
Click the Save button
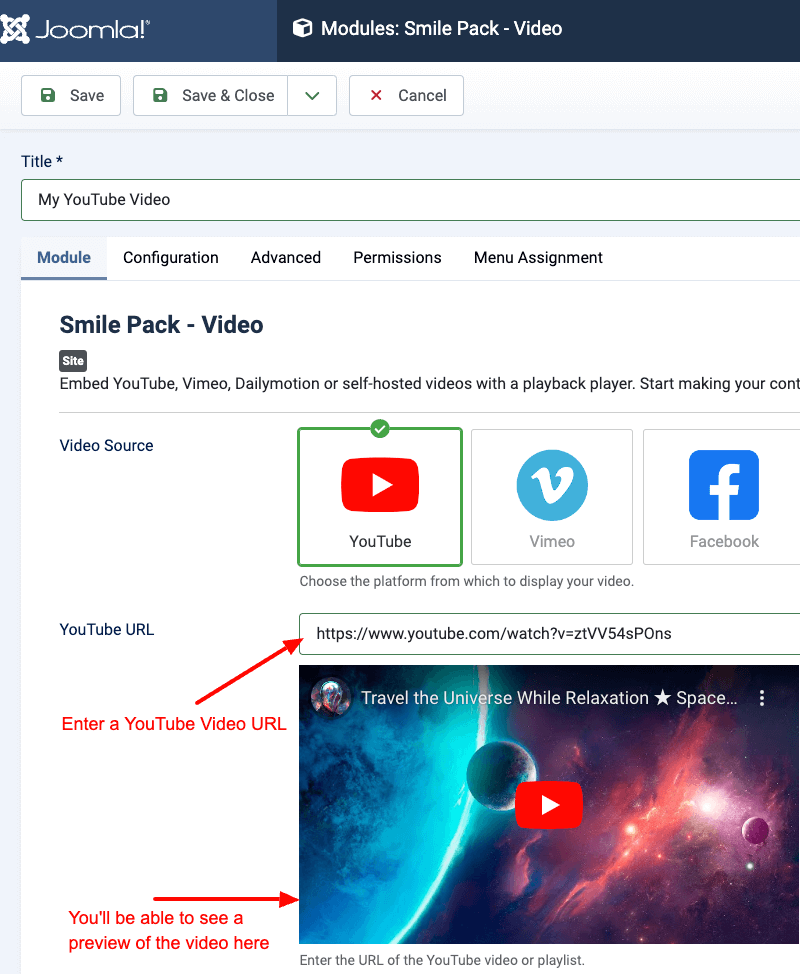pos(71,96)
